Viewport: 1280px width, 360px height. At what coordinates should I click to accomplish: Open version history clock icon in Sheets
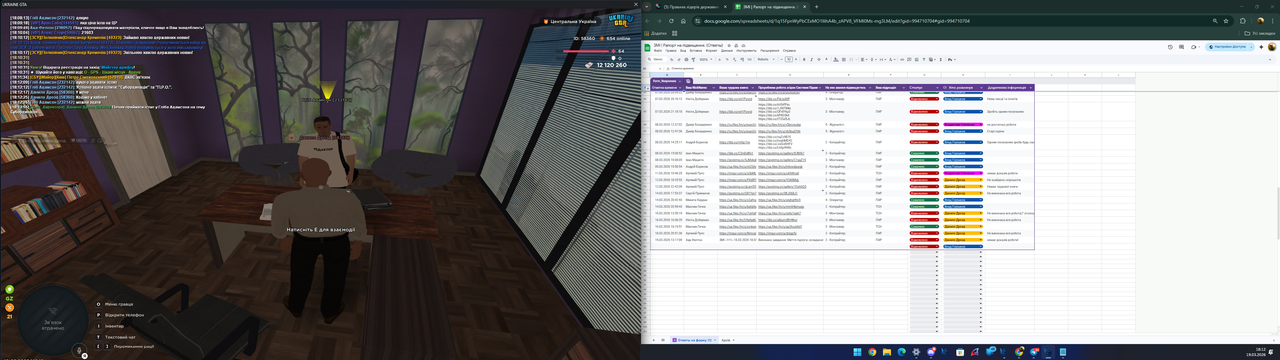1170,47
